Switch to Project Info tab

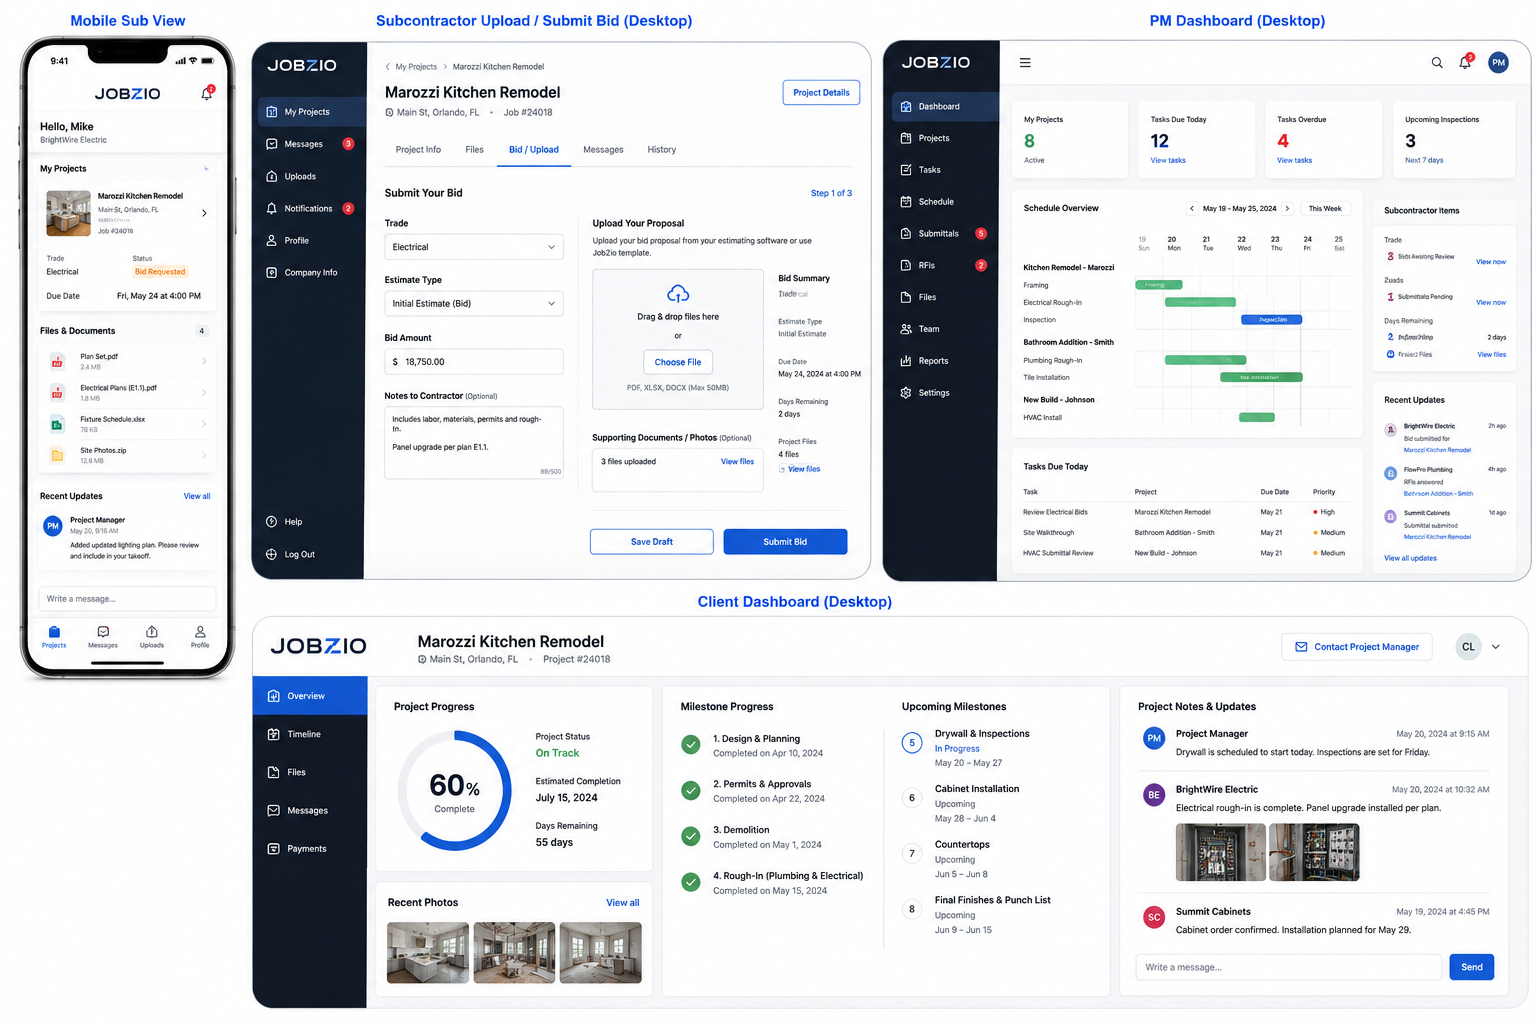[x=418, y=150]
